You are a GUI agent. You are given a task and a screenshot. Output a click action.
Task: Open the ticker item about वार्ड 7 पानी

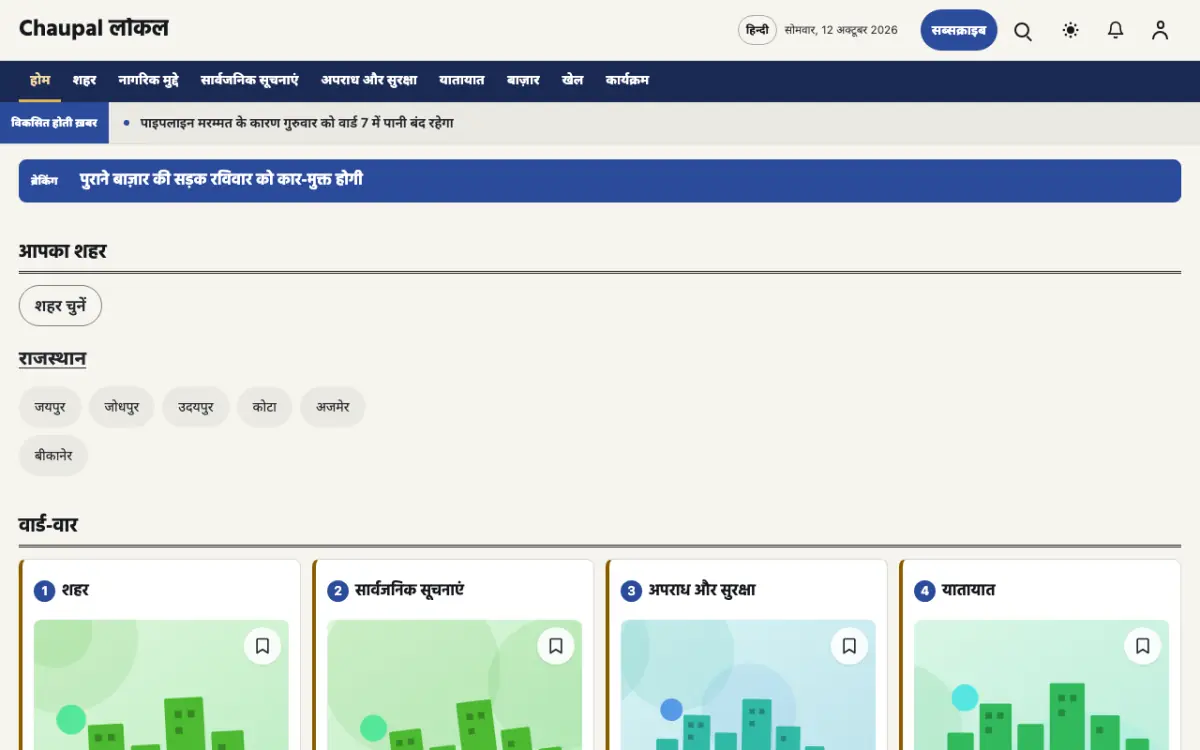[297, 123]
